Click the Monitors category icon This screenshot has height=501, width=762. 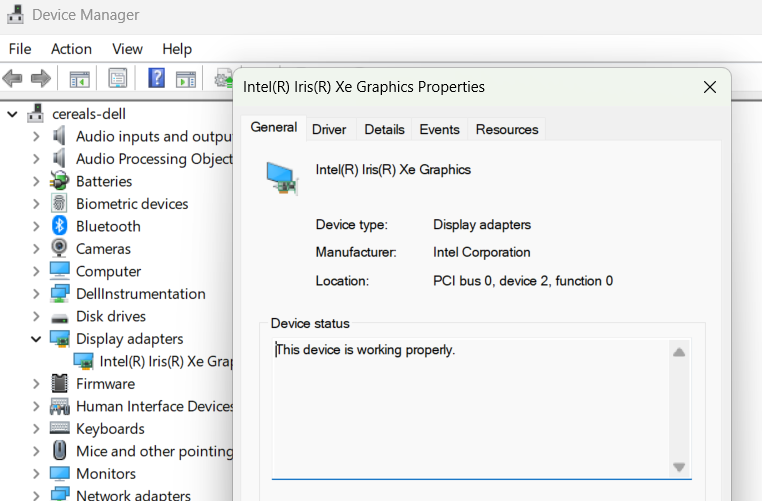[59, 473]
